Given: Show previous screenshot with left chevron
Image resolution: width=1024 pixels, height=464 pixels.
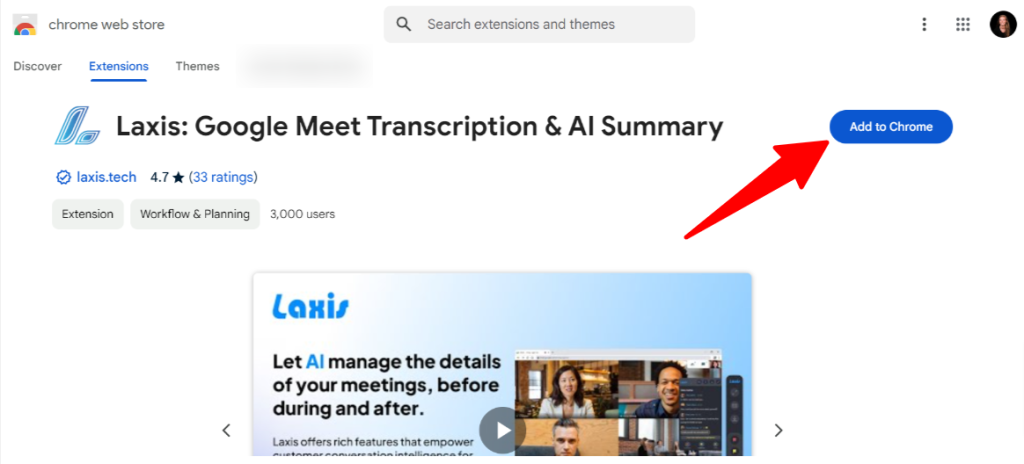Looking at the screenshot, I should (x=227, y=430).
